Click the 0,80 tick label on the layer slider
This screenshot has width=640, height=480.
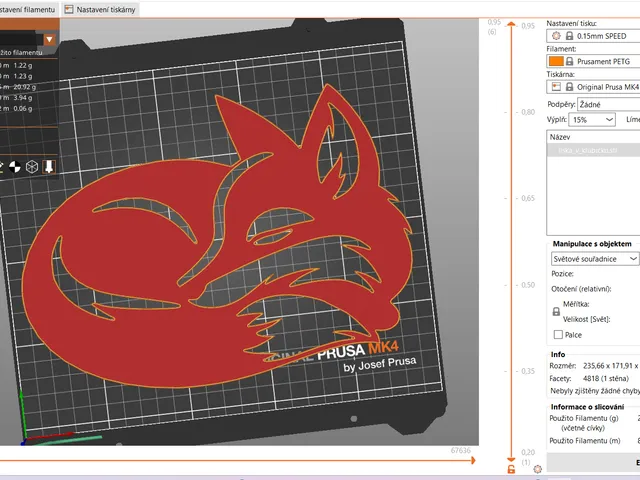tap(528, 112)
